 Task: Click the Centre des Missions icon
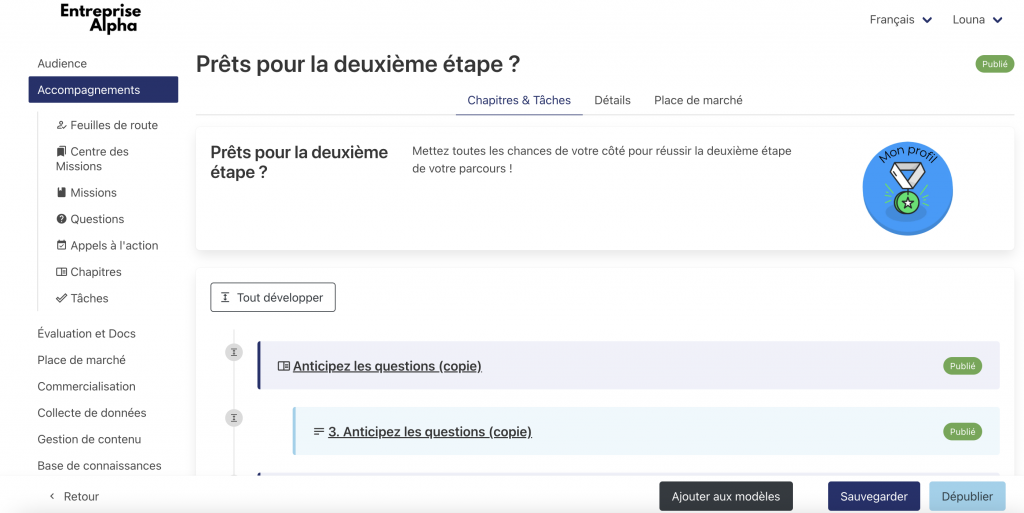coord(62,152)
